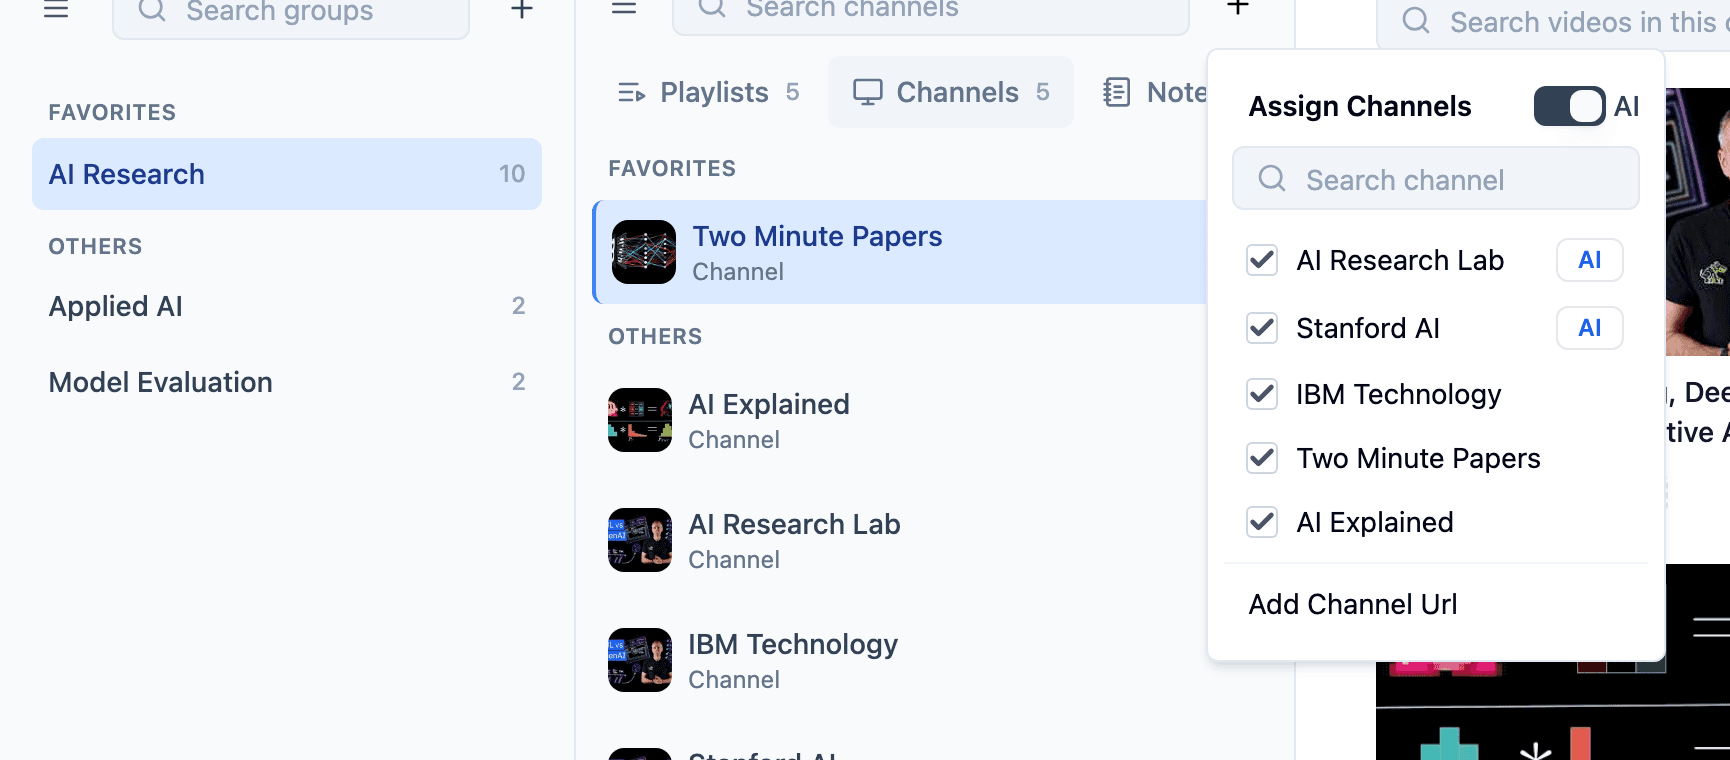
Task: Click the monitor icon on Channels tab
Action: click(x=867, y=92)
